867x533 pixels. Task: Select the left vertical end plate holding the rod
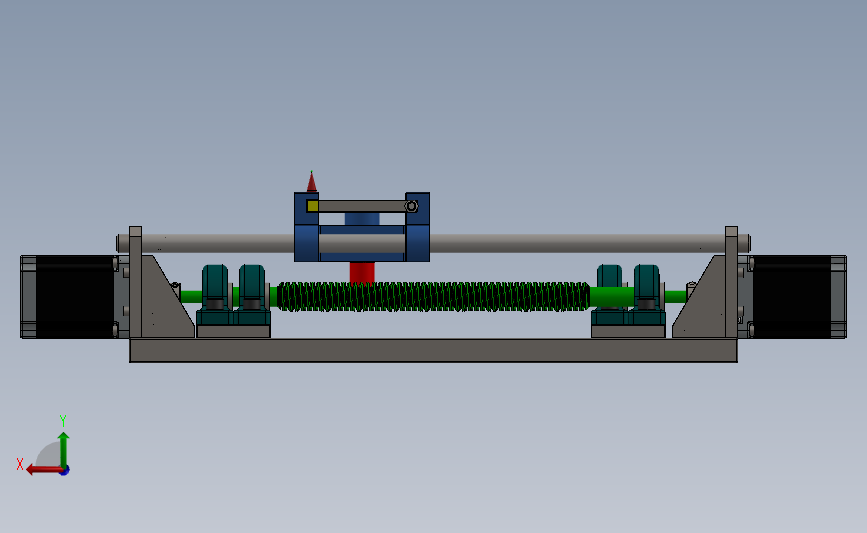tap(135, 282)
